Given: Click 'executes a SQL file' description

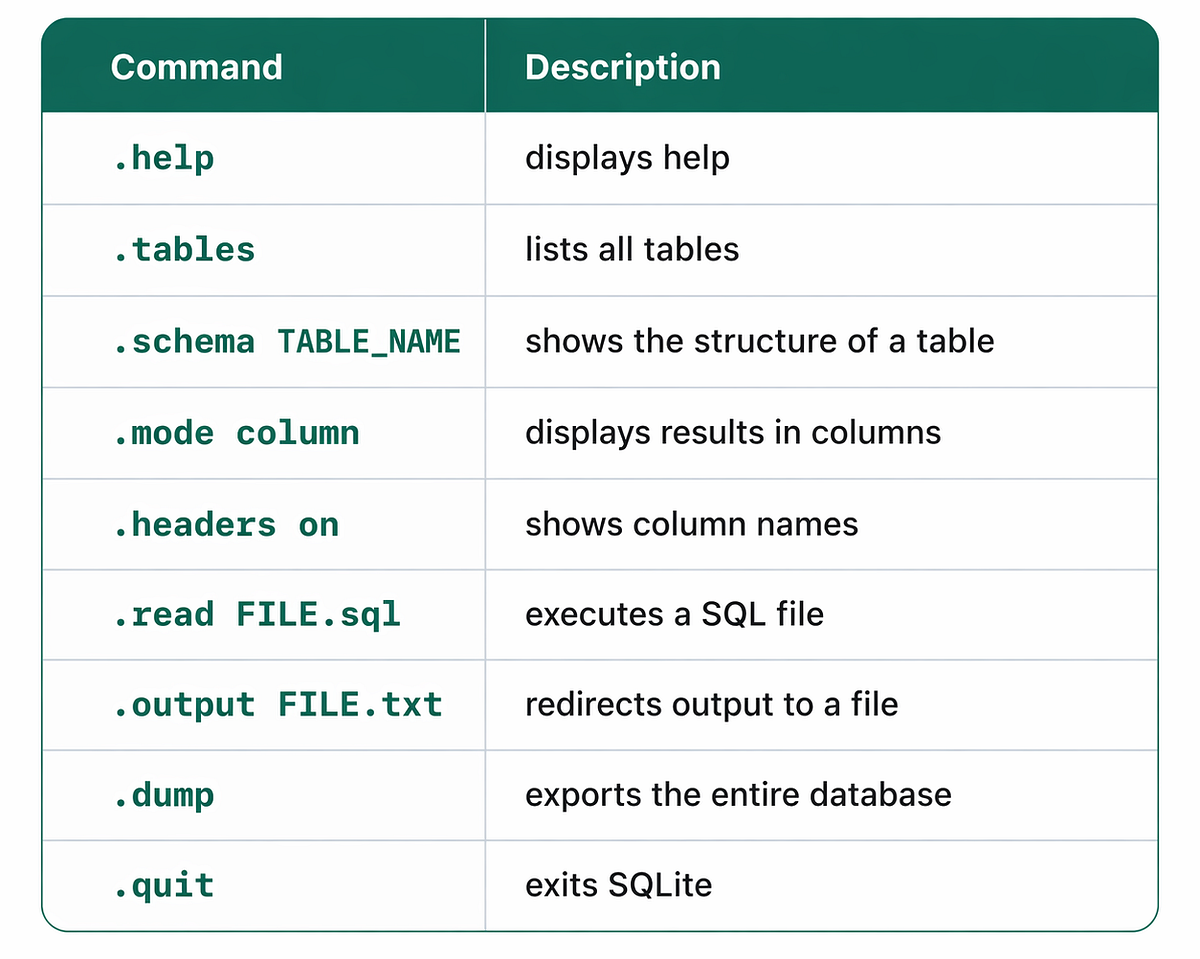Looking at the screenshot, I should [675, 613].
